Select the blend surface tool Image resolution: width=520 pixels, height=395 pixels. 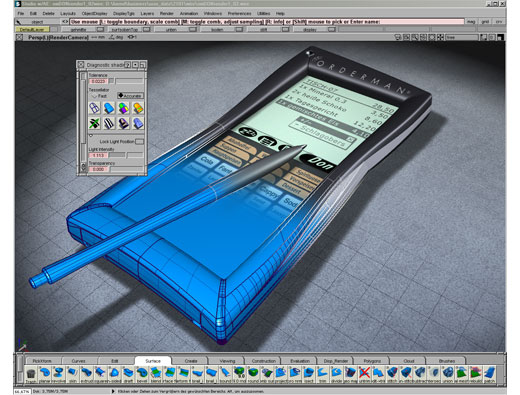156,374
